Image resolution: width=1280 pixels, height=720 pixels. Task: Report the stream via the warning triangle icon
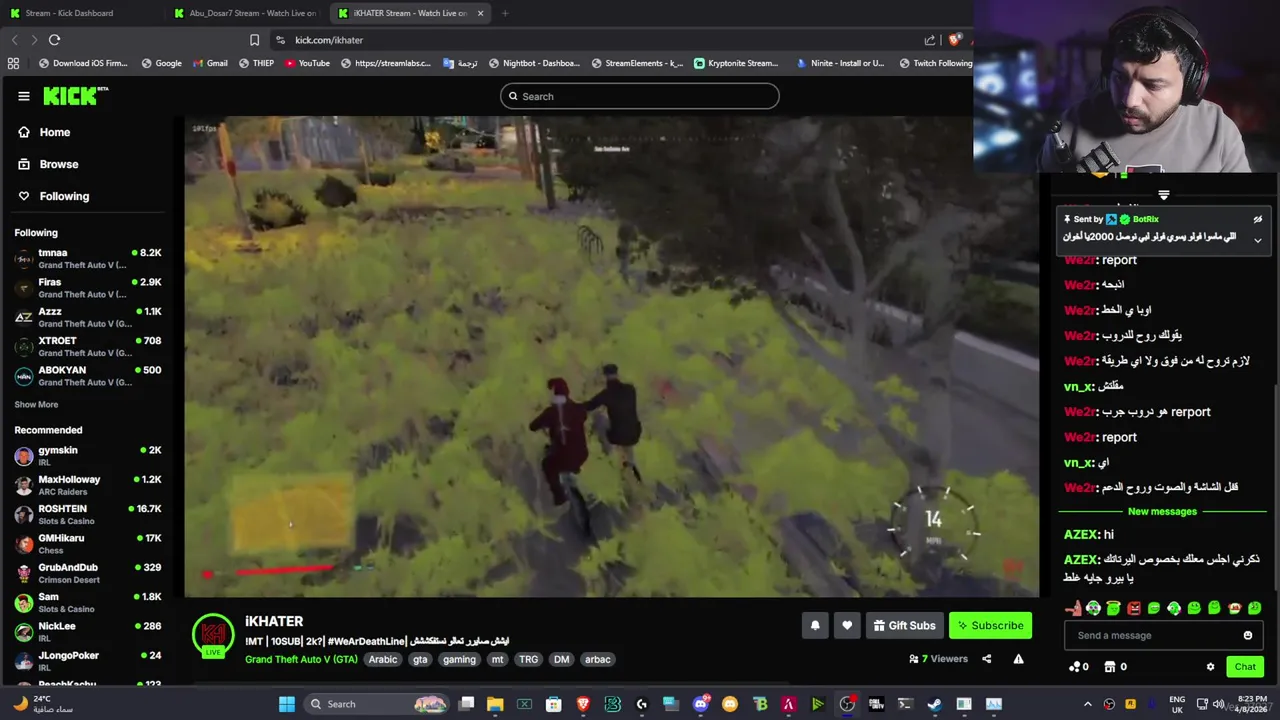coord(1018,659)
